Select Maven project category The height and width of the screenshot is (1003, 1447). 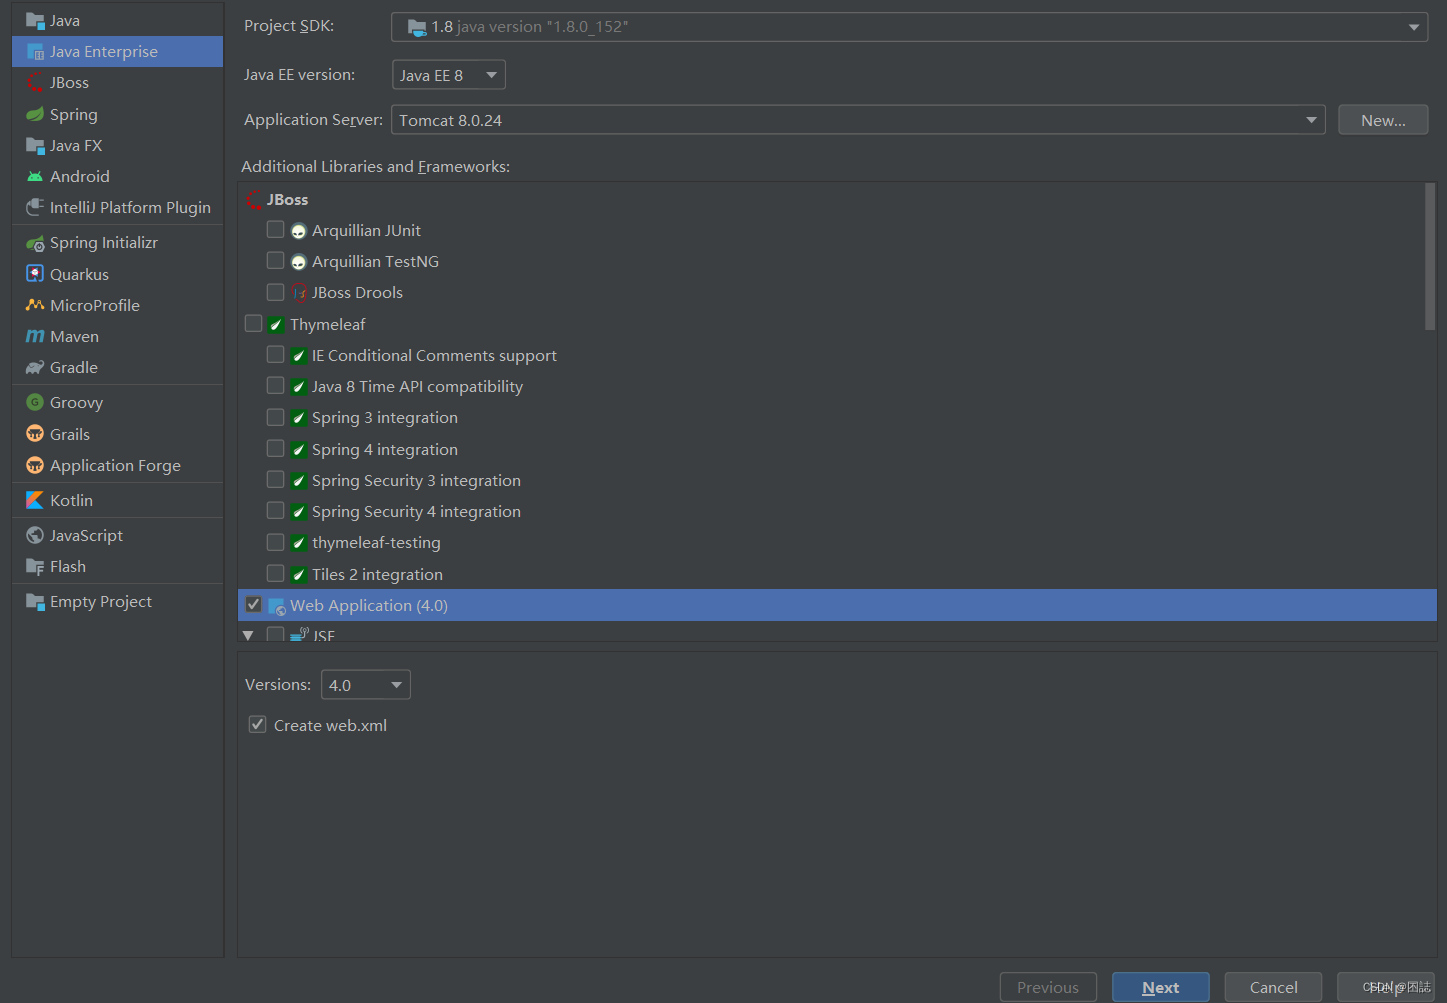click(x=117, y=337)
